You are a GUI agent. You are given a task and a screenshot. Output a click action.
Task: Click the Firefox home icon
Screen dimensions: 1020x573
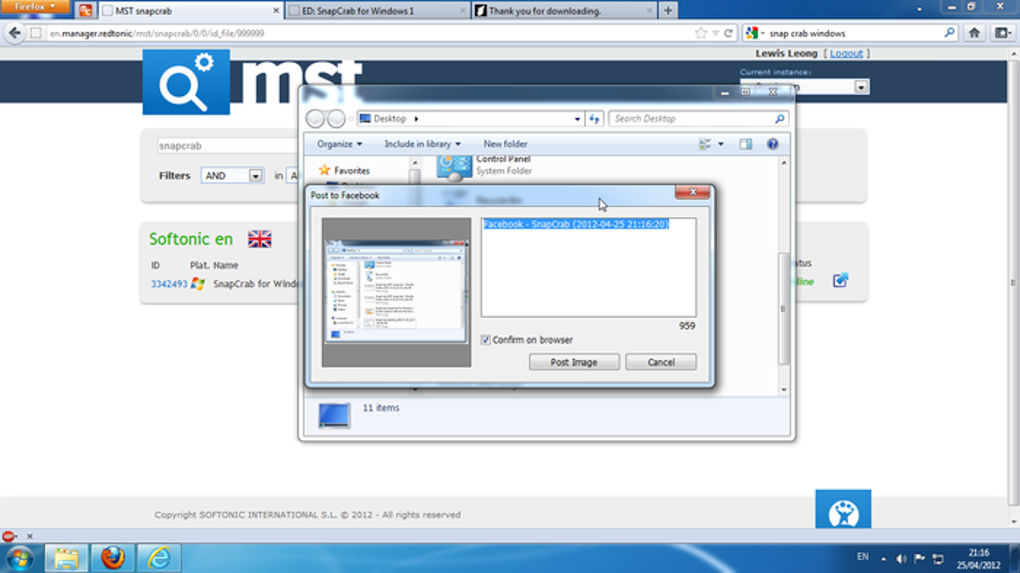click(x=974, y=33)
